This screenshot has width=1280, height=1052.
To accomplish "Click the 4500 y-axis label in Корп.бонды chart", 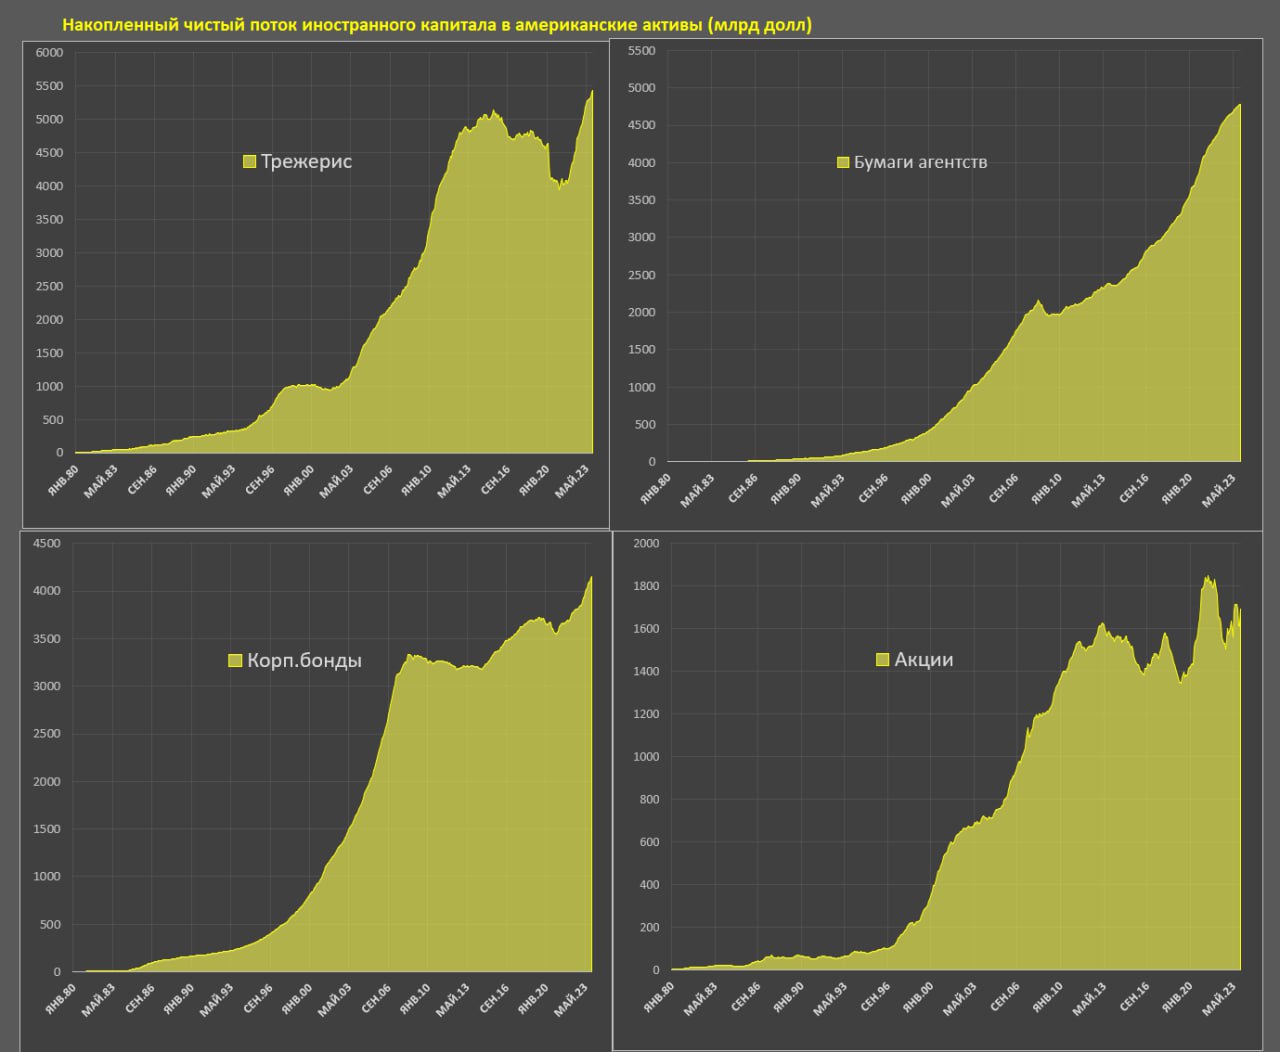I will click(47, 544).
